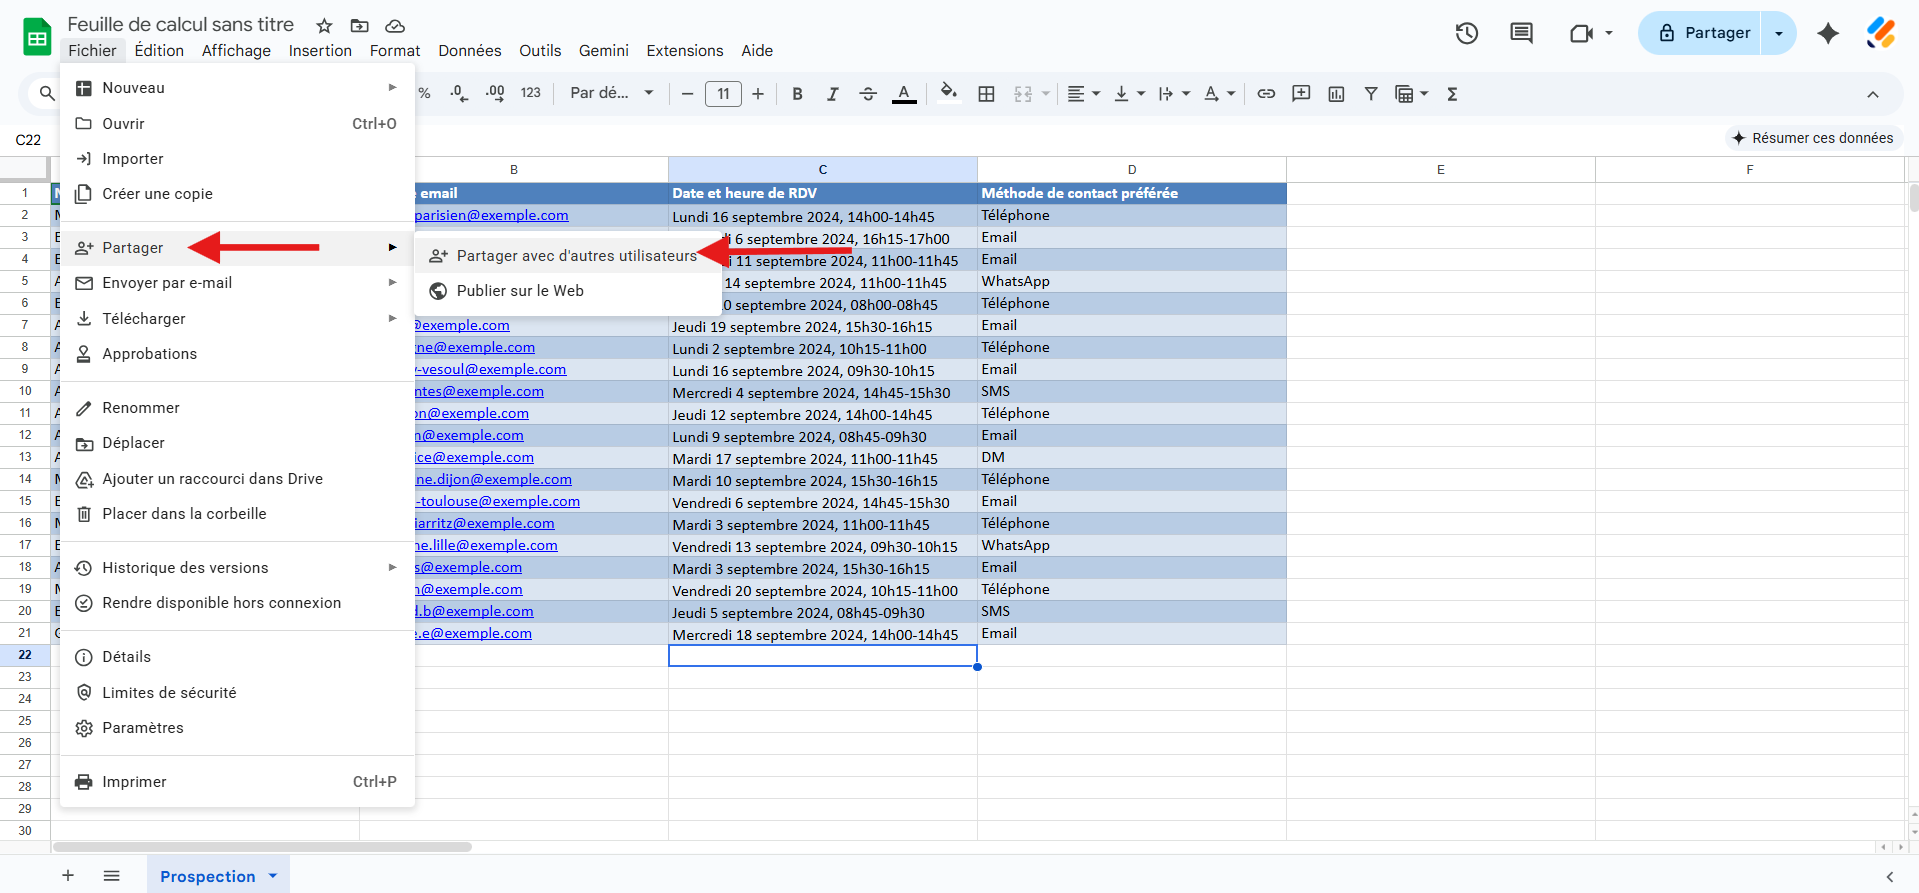The image size is (1919, 893).
Task: Open the borders tool
Action: pos(986,94)
